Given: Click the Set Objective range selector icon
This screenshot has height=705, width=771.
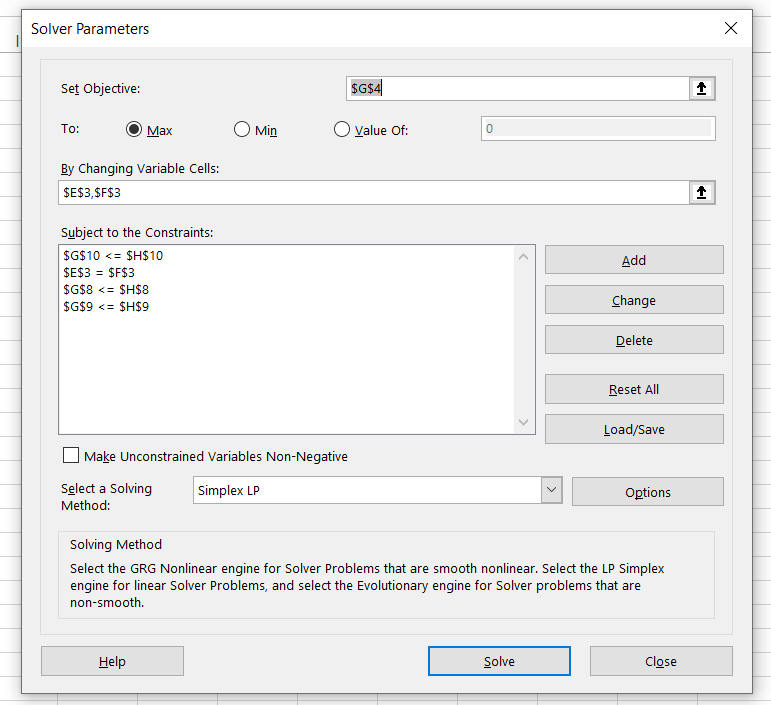Looking at the screenshot, I should 702,89.
